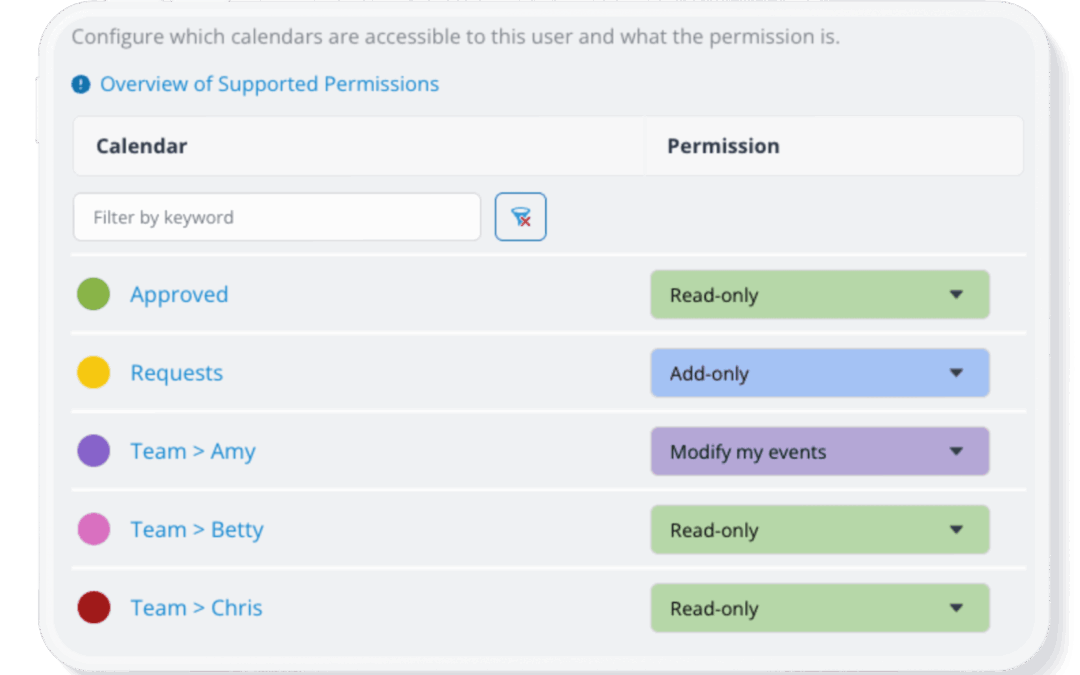Select the Team > Amy calendar link
The height and width of the screenshot is (675, 1080).
[193, 450]
